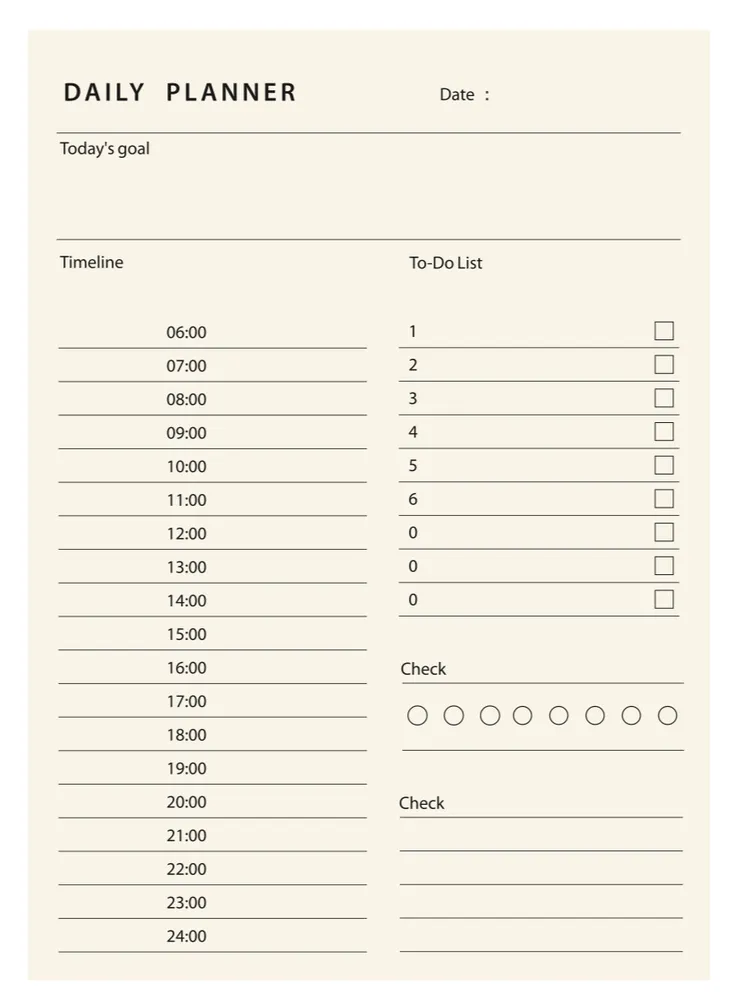The height and width of the screenshot is (1004, 740).
Task: Check the box for to-do item 1
Action: (664, 331)
